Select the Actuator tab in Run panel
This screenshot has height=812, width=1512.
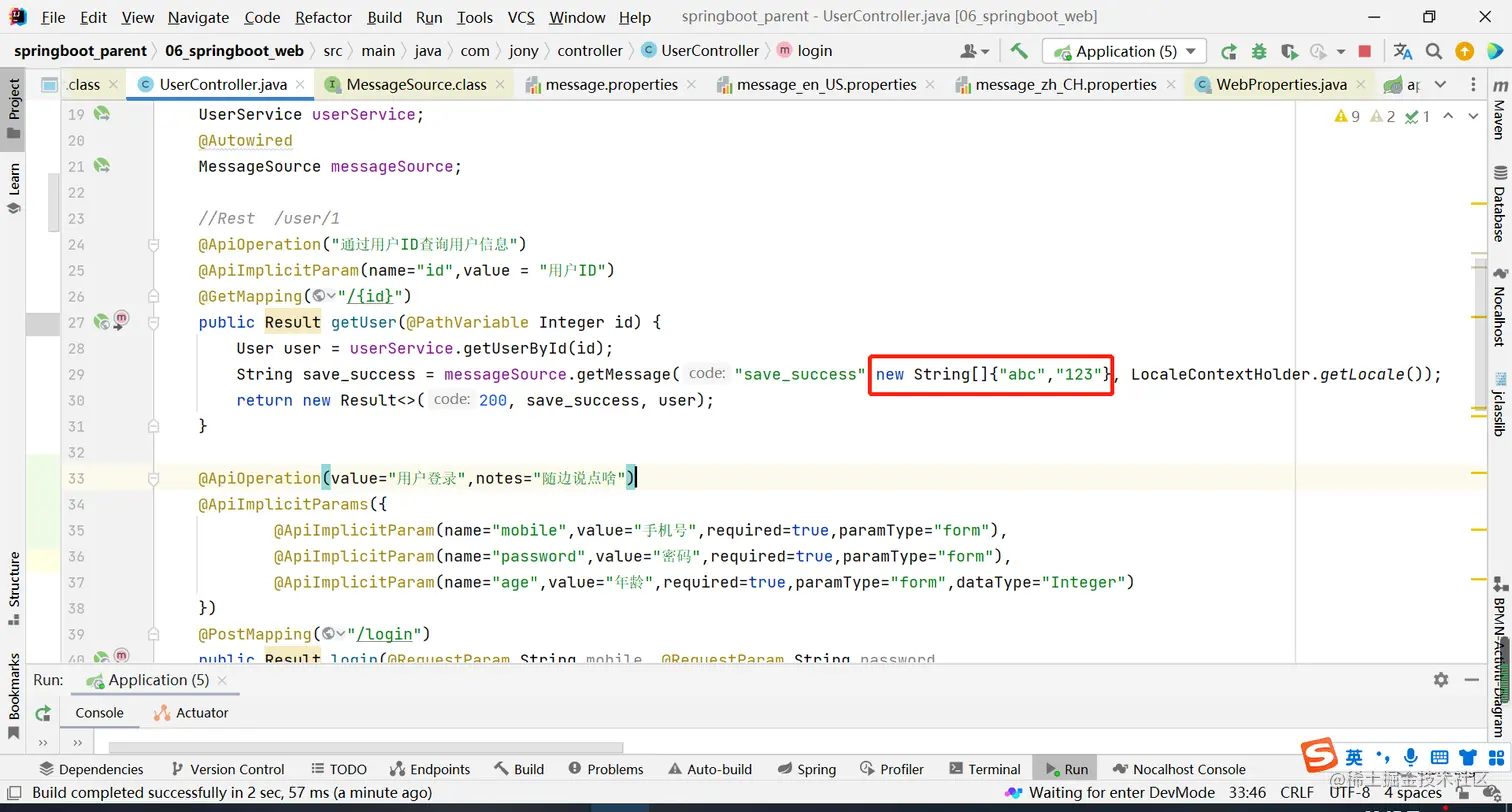point(191,713)
